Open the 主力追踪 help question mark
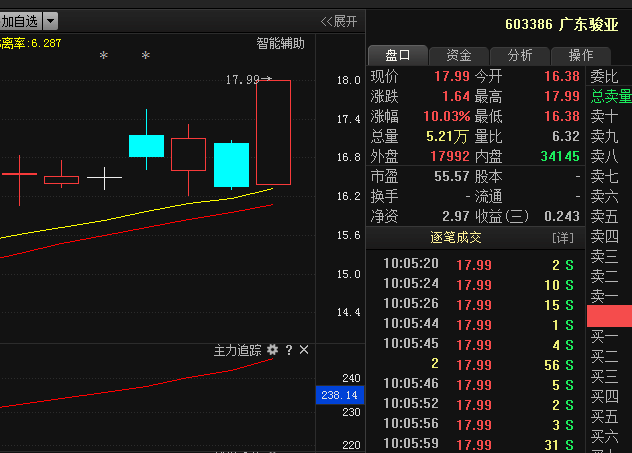 [x=289, y=350]
